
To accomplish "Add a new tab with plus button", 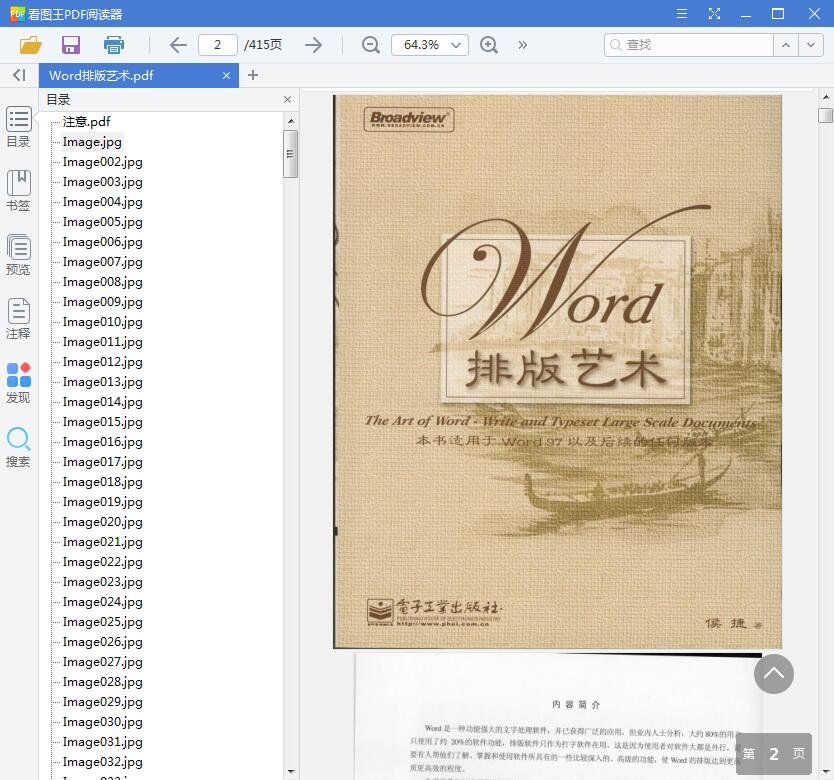I will [253, 76].
